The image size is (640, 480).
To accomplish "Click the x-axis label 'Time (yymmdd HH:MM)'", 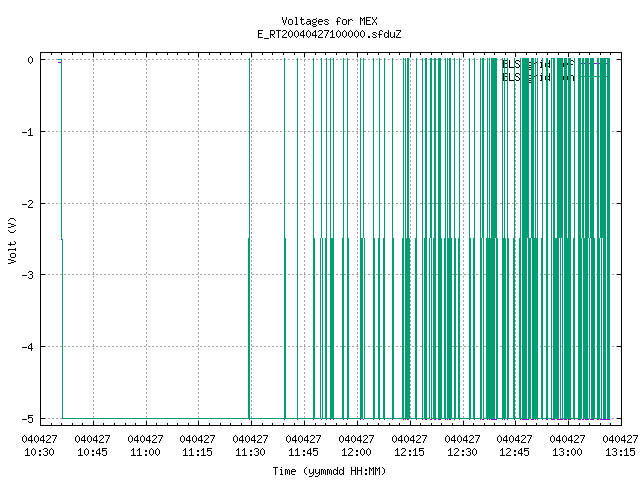I will tap(329, 471).
